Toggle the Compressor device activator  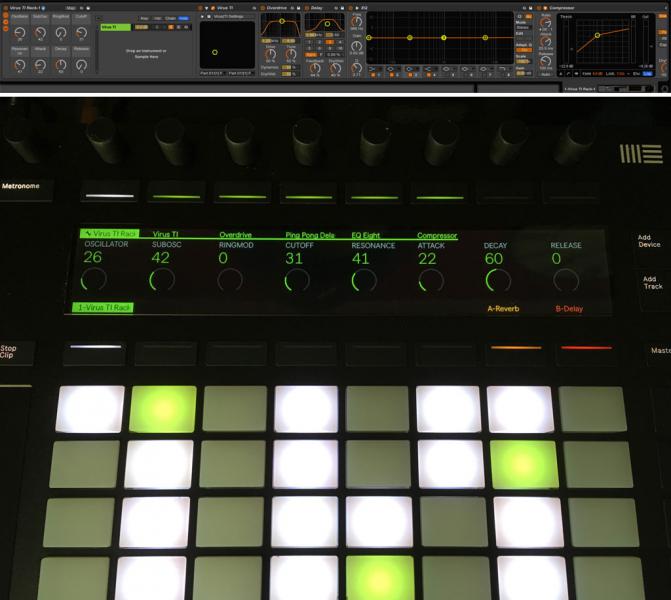(539, 8)
